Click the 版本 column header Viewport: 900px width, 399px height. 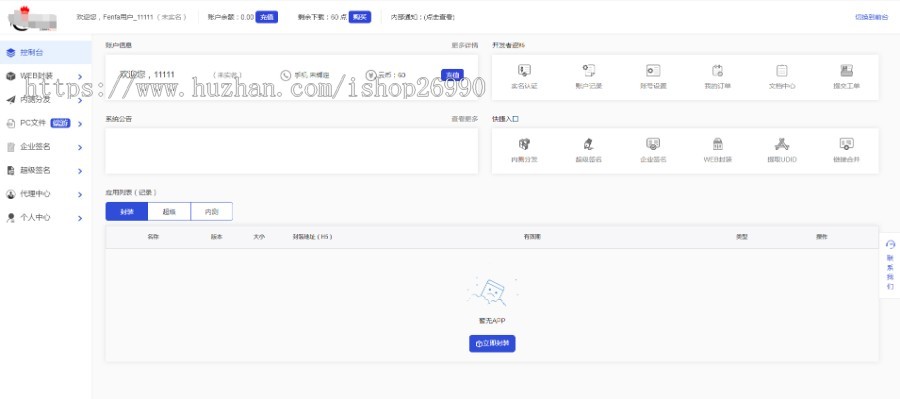click(216, 237)
